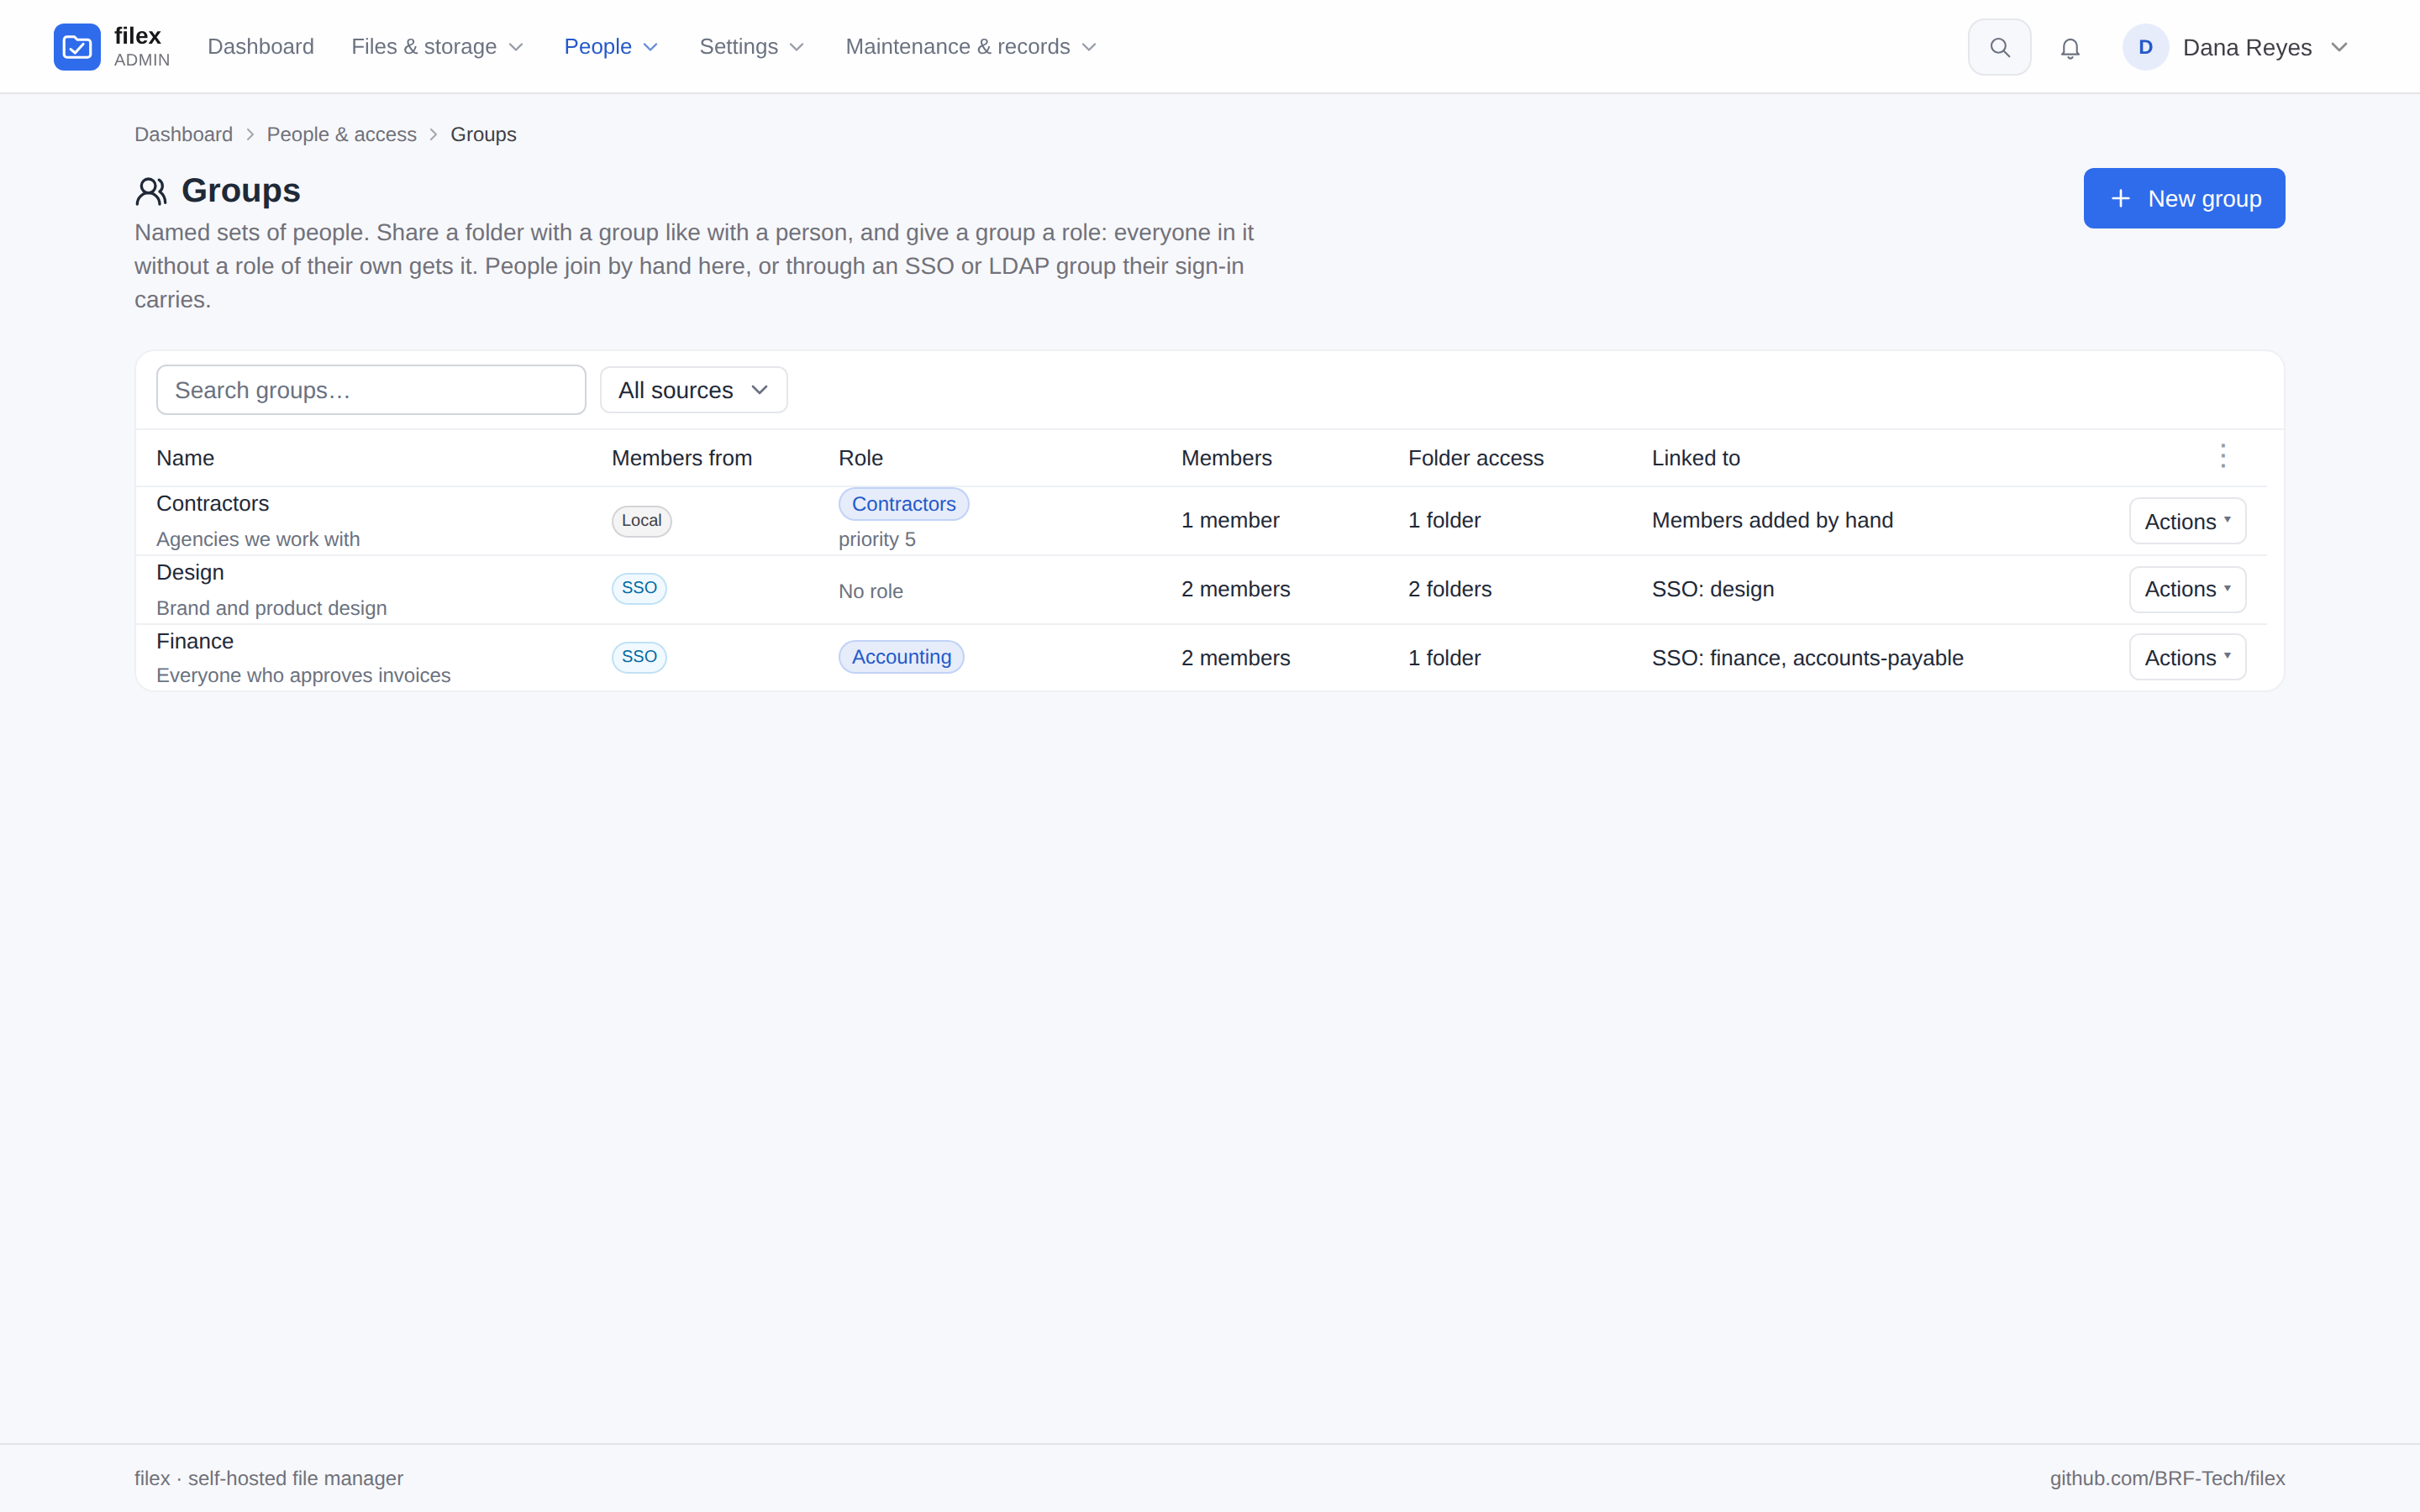This screenshot has width=2420, height=1512.
Task: Click the Linked to column header
Action: click(1696, 458)
